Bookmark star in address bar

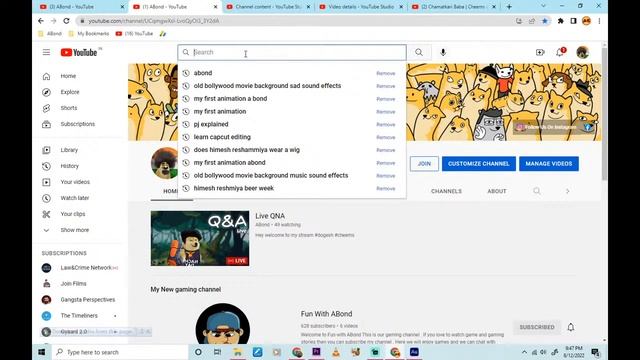pos(544,21)
